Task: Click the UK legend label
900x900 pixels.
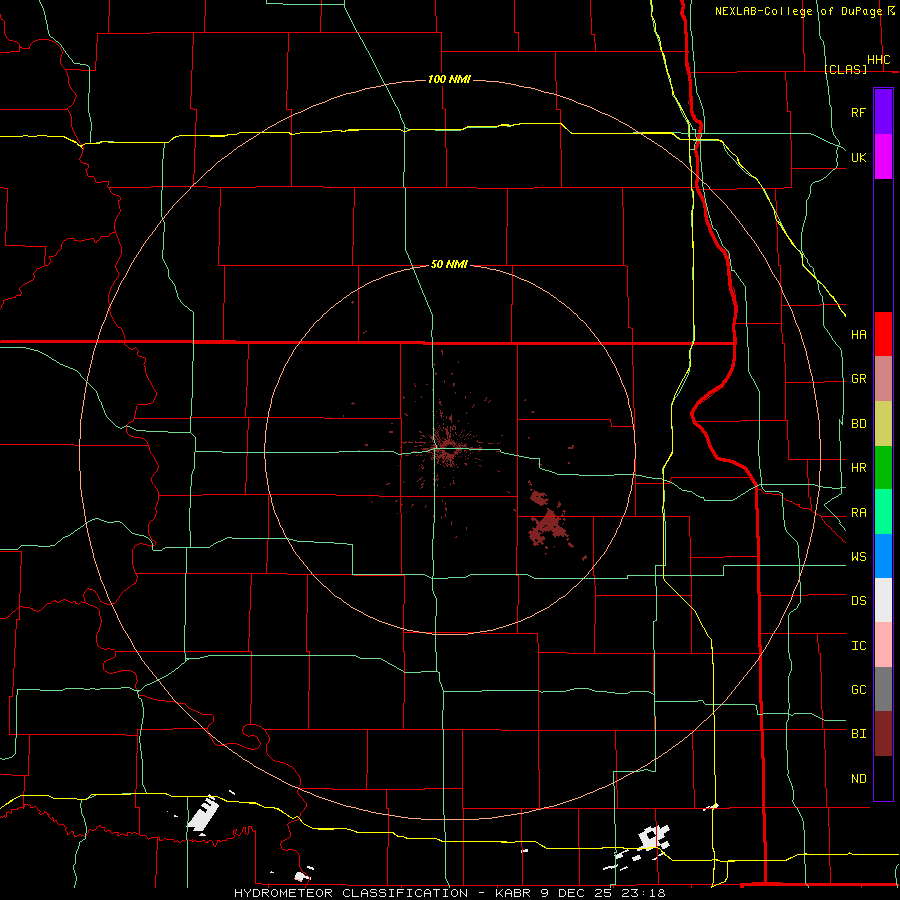Action: 858,157
